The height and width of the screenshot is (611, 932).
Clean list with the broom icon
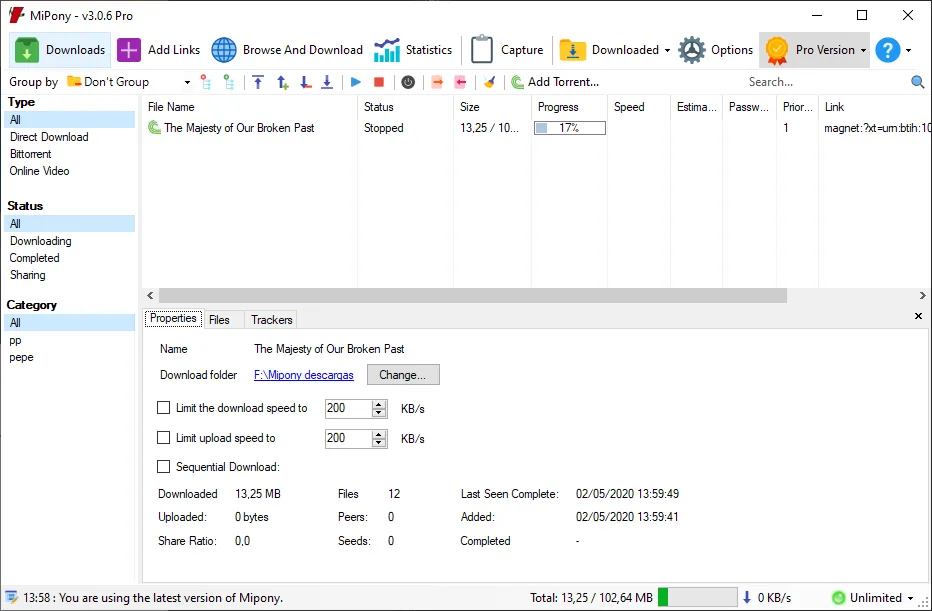point(489,82)
